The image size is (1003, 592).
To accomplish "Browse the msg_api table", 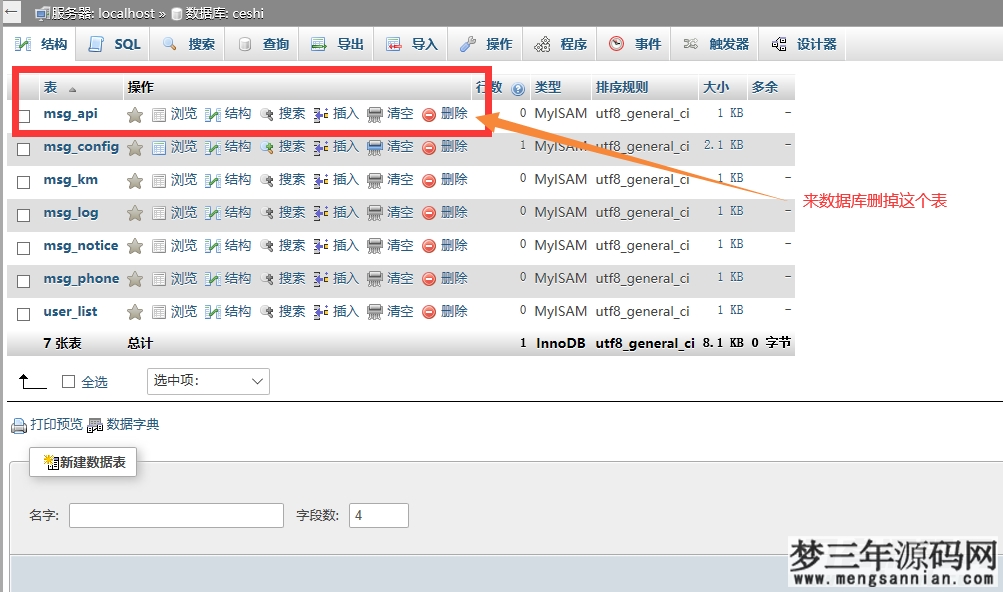I will tap(183, 113).
